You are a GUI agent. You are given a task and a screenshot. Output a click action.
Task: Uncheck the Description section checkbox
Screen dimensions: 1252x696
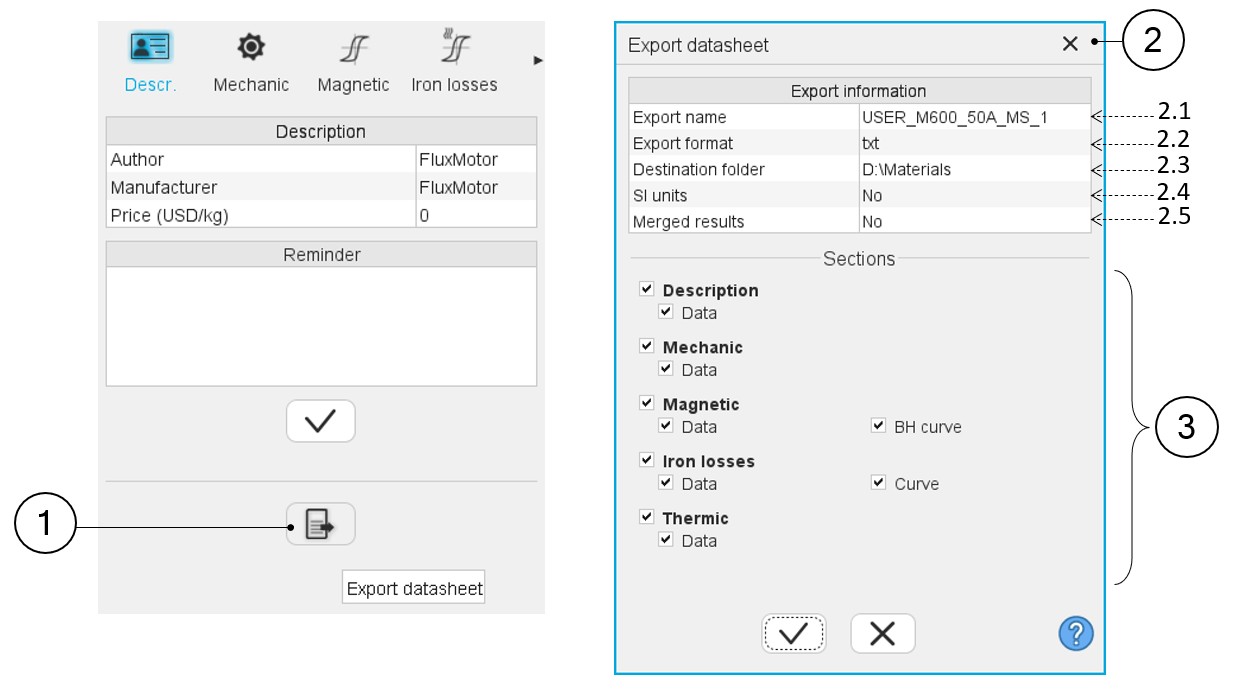tap(647, 289)
